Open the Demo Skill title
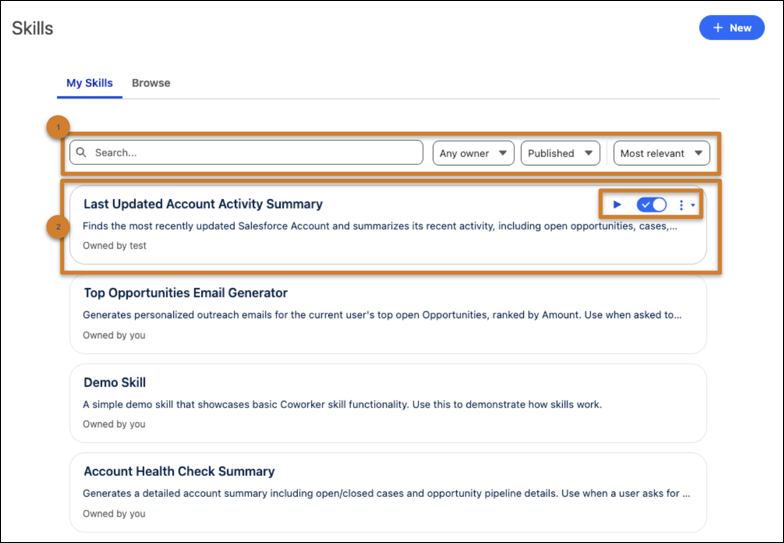784x543 pixels. click(x=114, y=382)
